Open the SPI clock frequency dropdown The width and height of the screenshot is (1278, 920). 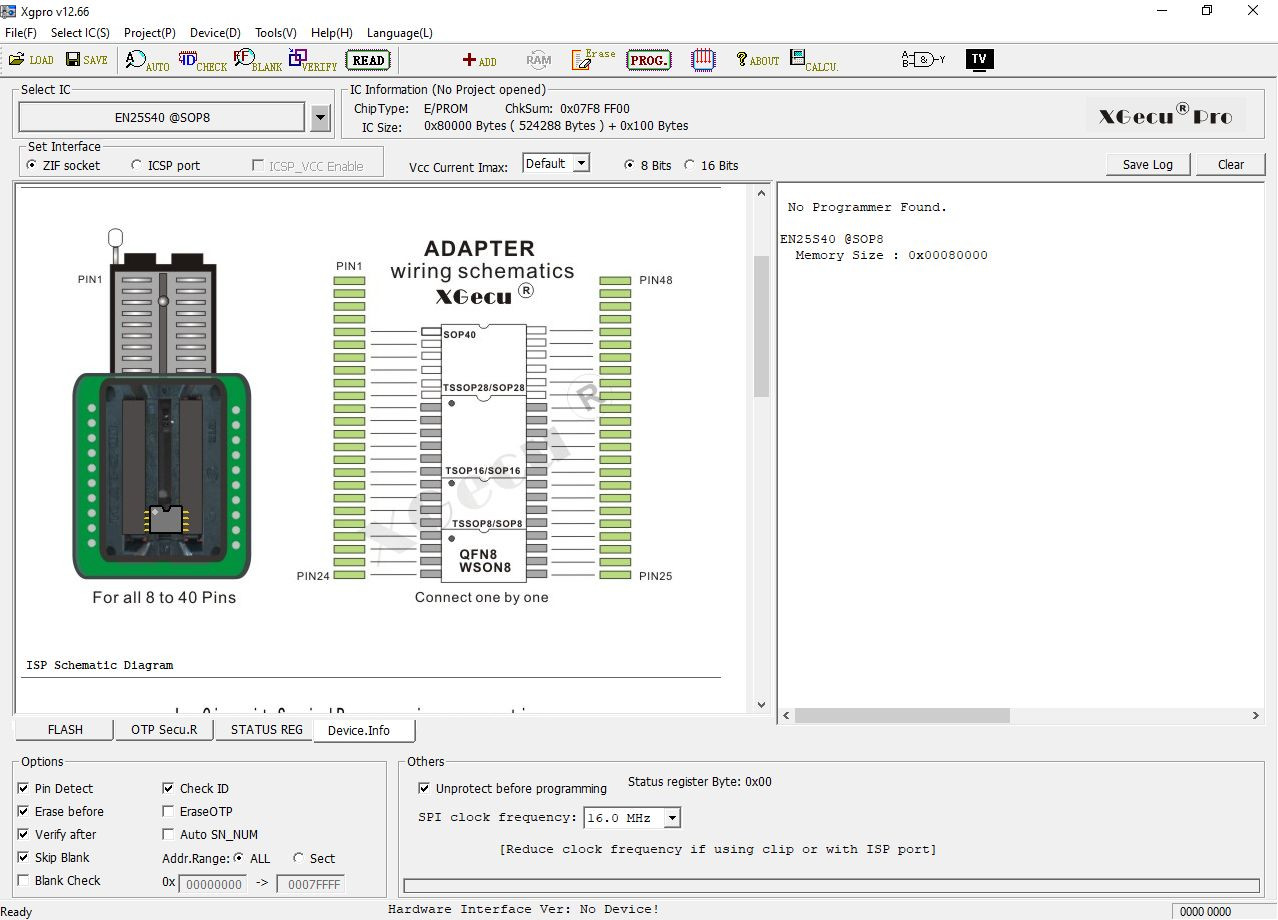tap(672, 818)
